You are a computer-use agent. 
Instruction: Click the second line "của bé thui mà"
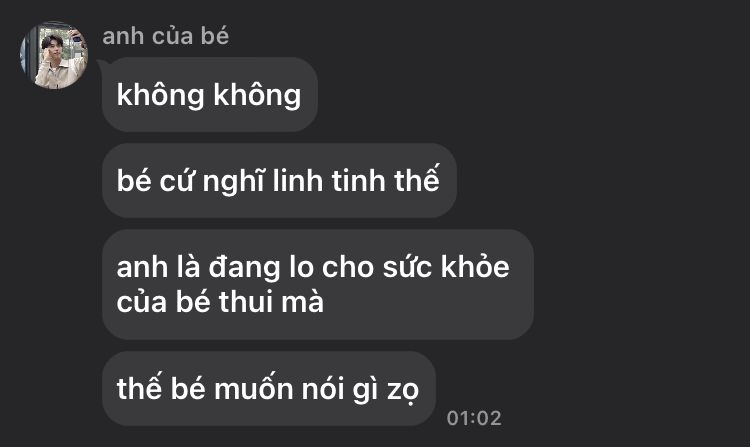click(220, 303)
